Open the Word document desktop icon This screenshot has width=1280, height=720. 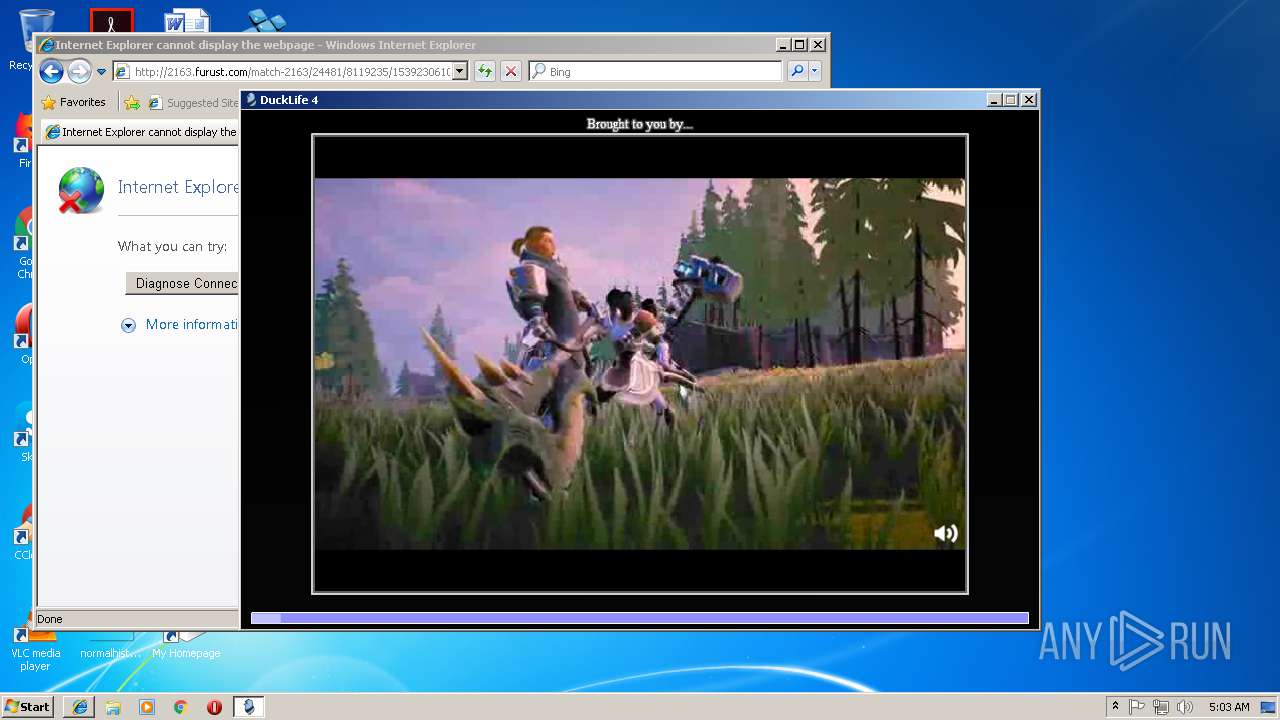187,20
